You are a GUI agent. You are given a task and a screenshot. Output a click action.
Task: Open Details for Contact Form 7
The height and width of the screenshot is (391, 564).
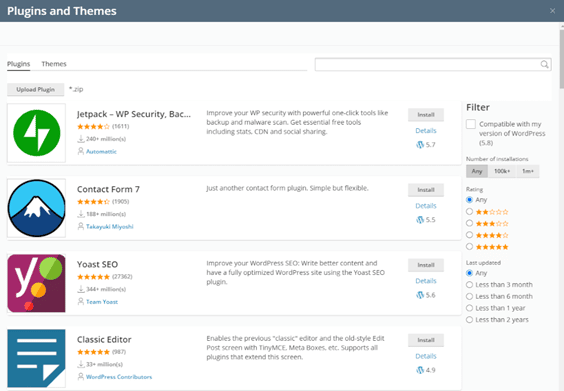tap(426, 206)
